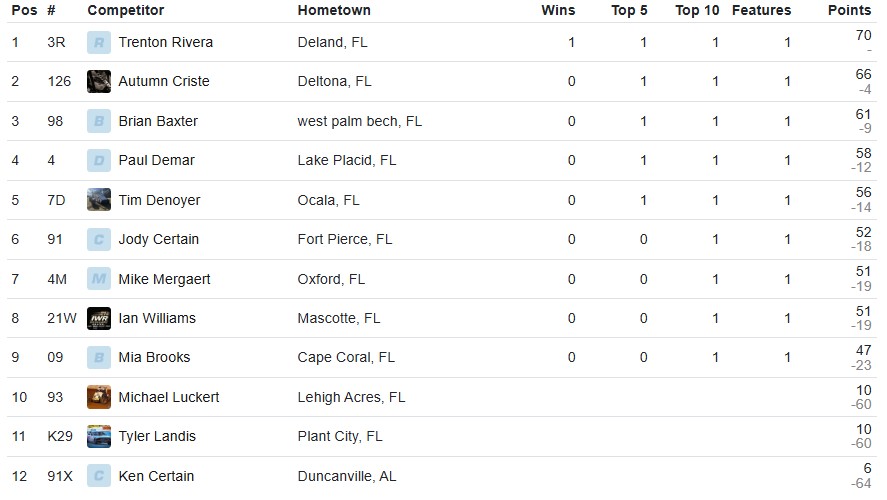Open Autumn Criste's competitor name link
Image resolution: width=887 pixels, height=500 pixels.
pyautogui.click(x=163, y=82)
